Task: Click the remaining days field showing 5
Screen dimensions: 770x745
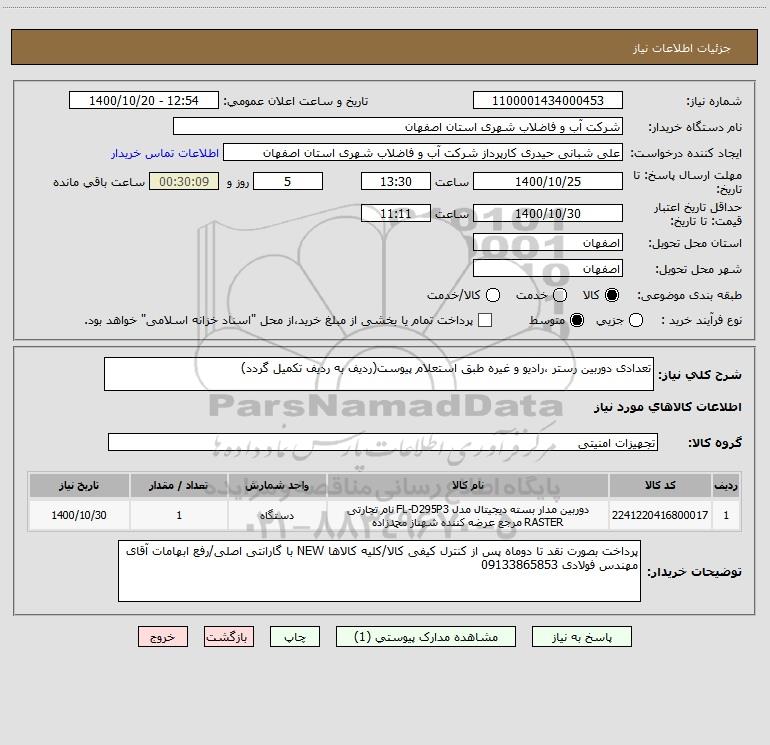Action: [x=288, y=182]
